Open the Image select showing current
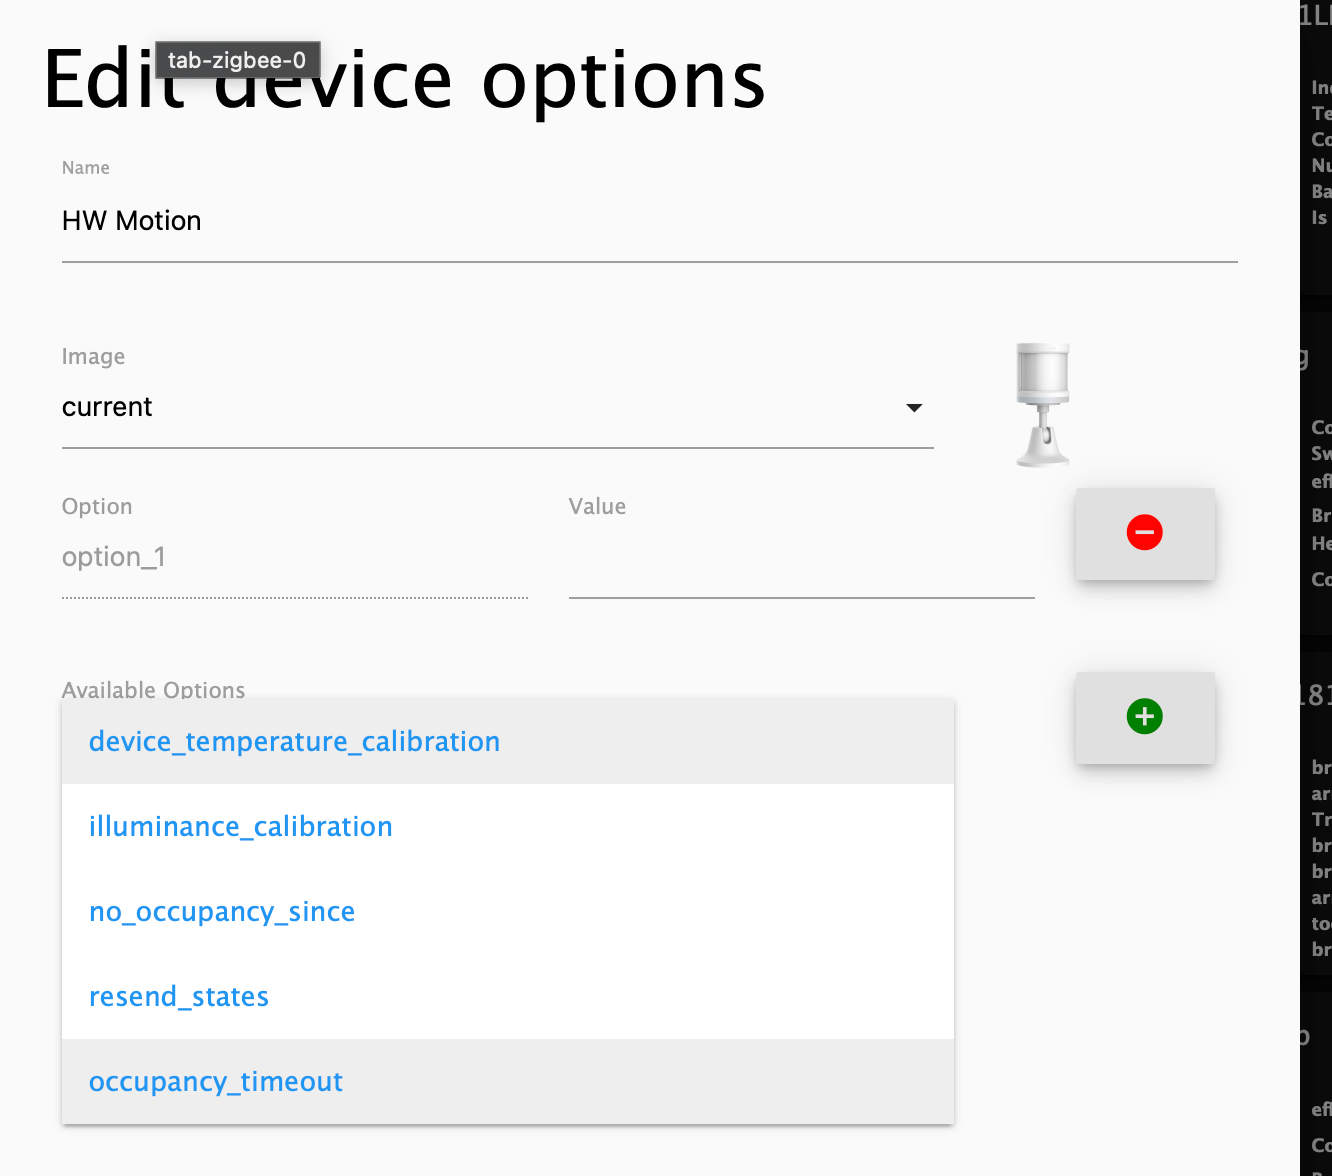 click(x=480, y=408)
